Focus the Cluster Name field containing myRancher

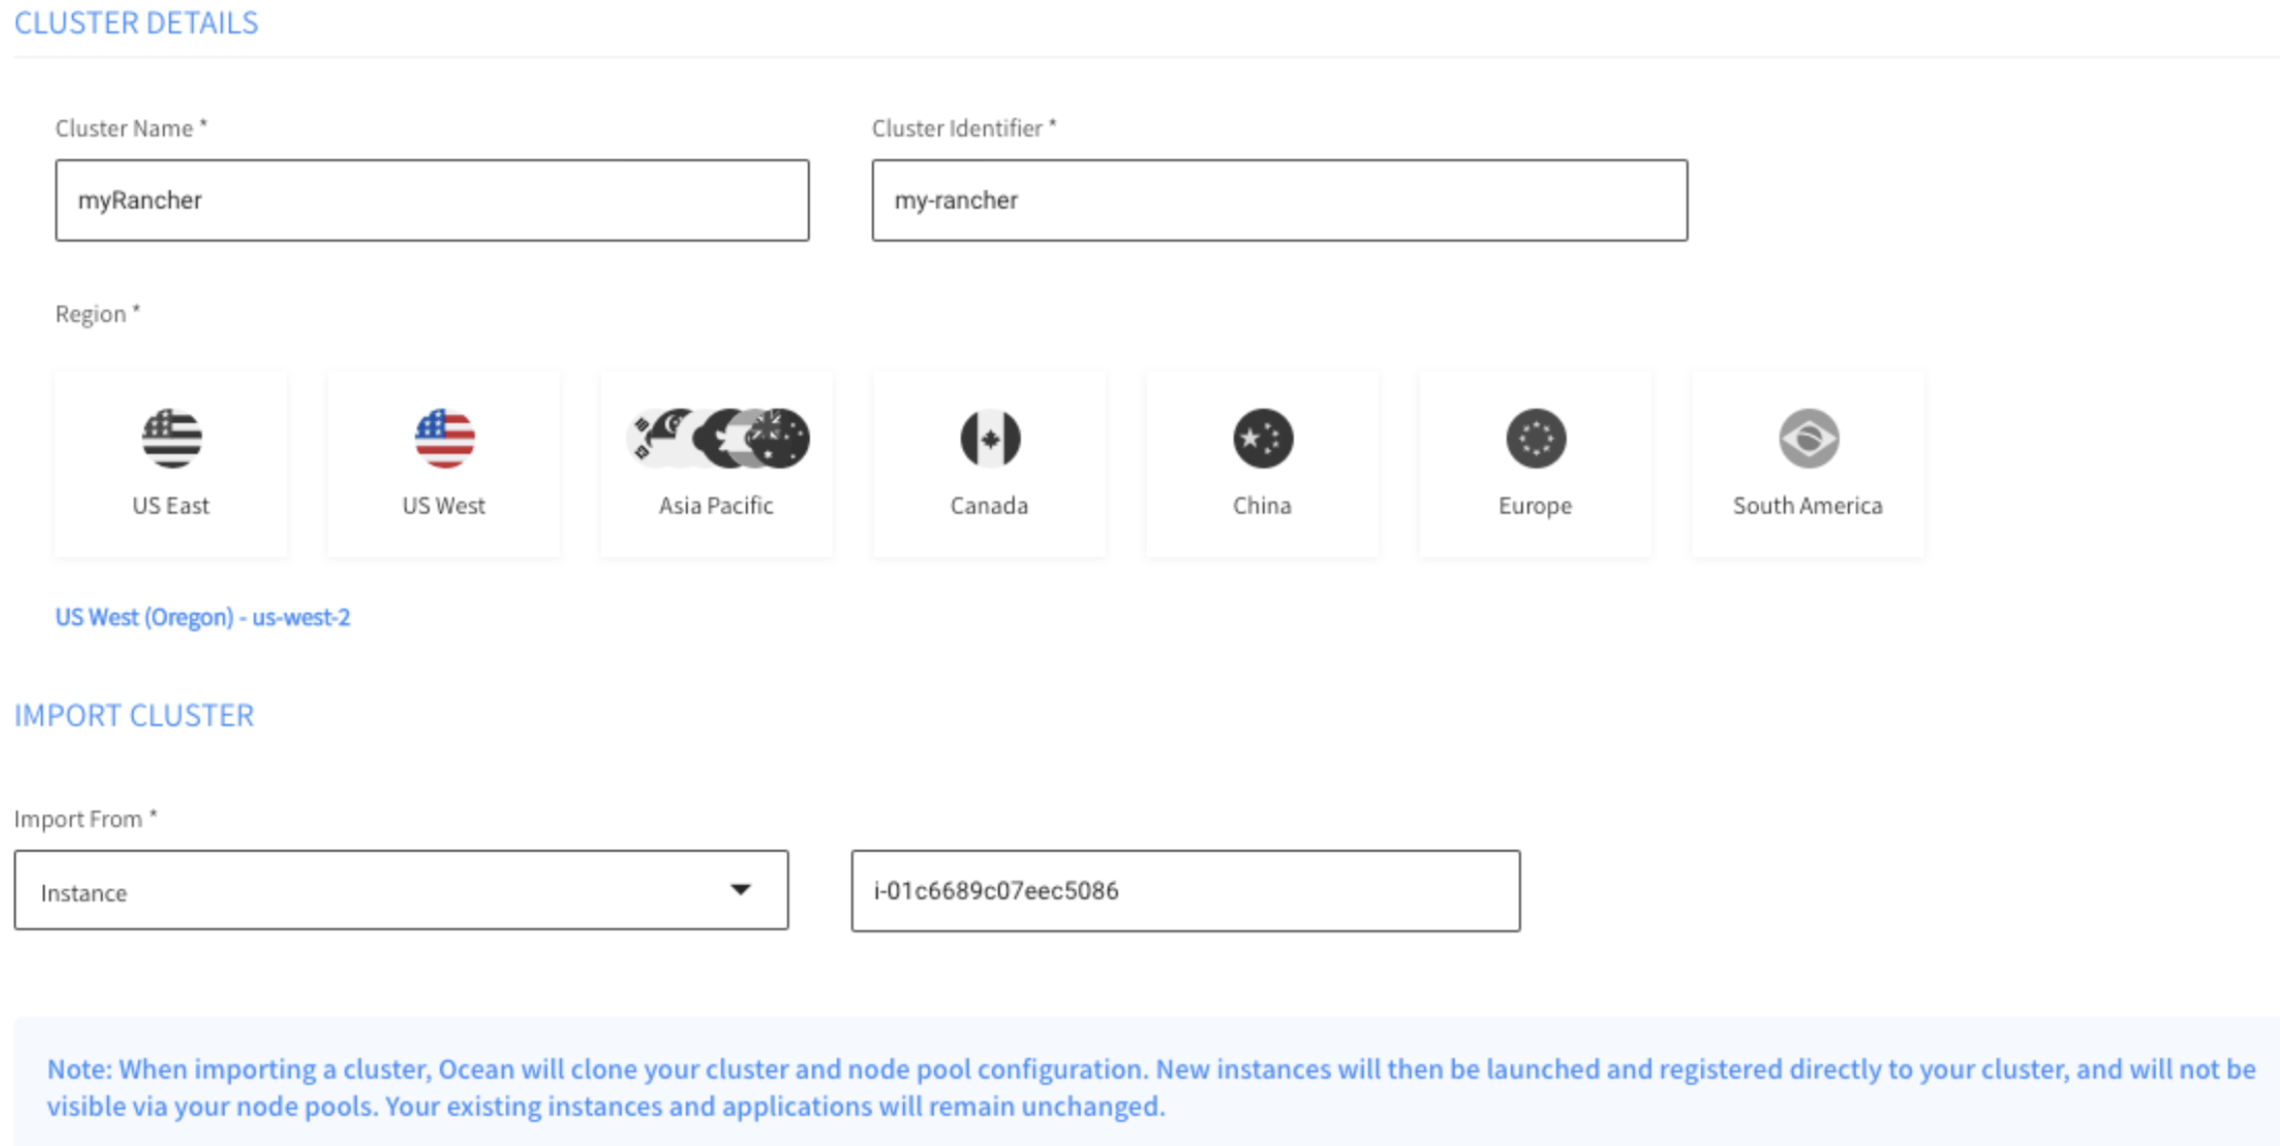432,200
